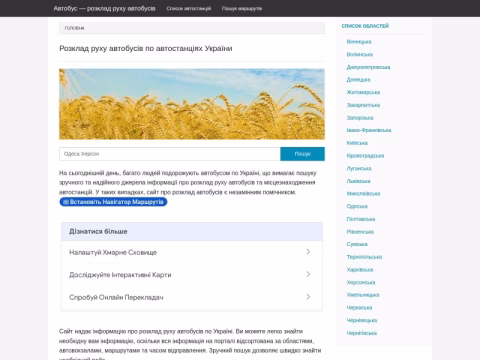The image size is (480, 360).
Task: Click the chevron next to 'Досліджуйте Інтерактивні Карти'
Action: click(x=308, y=274)
